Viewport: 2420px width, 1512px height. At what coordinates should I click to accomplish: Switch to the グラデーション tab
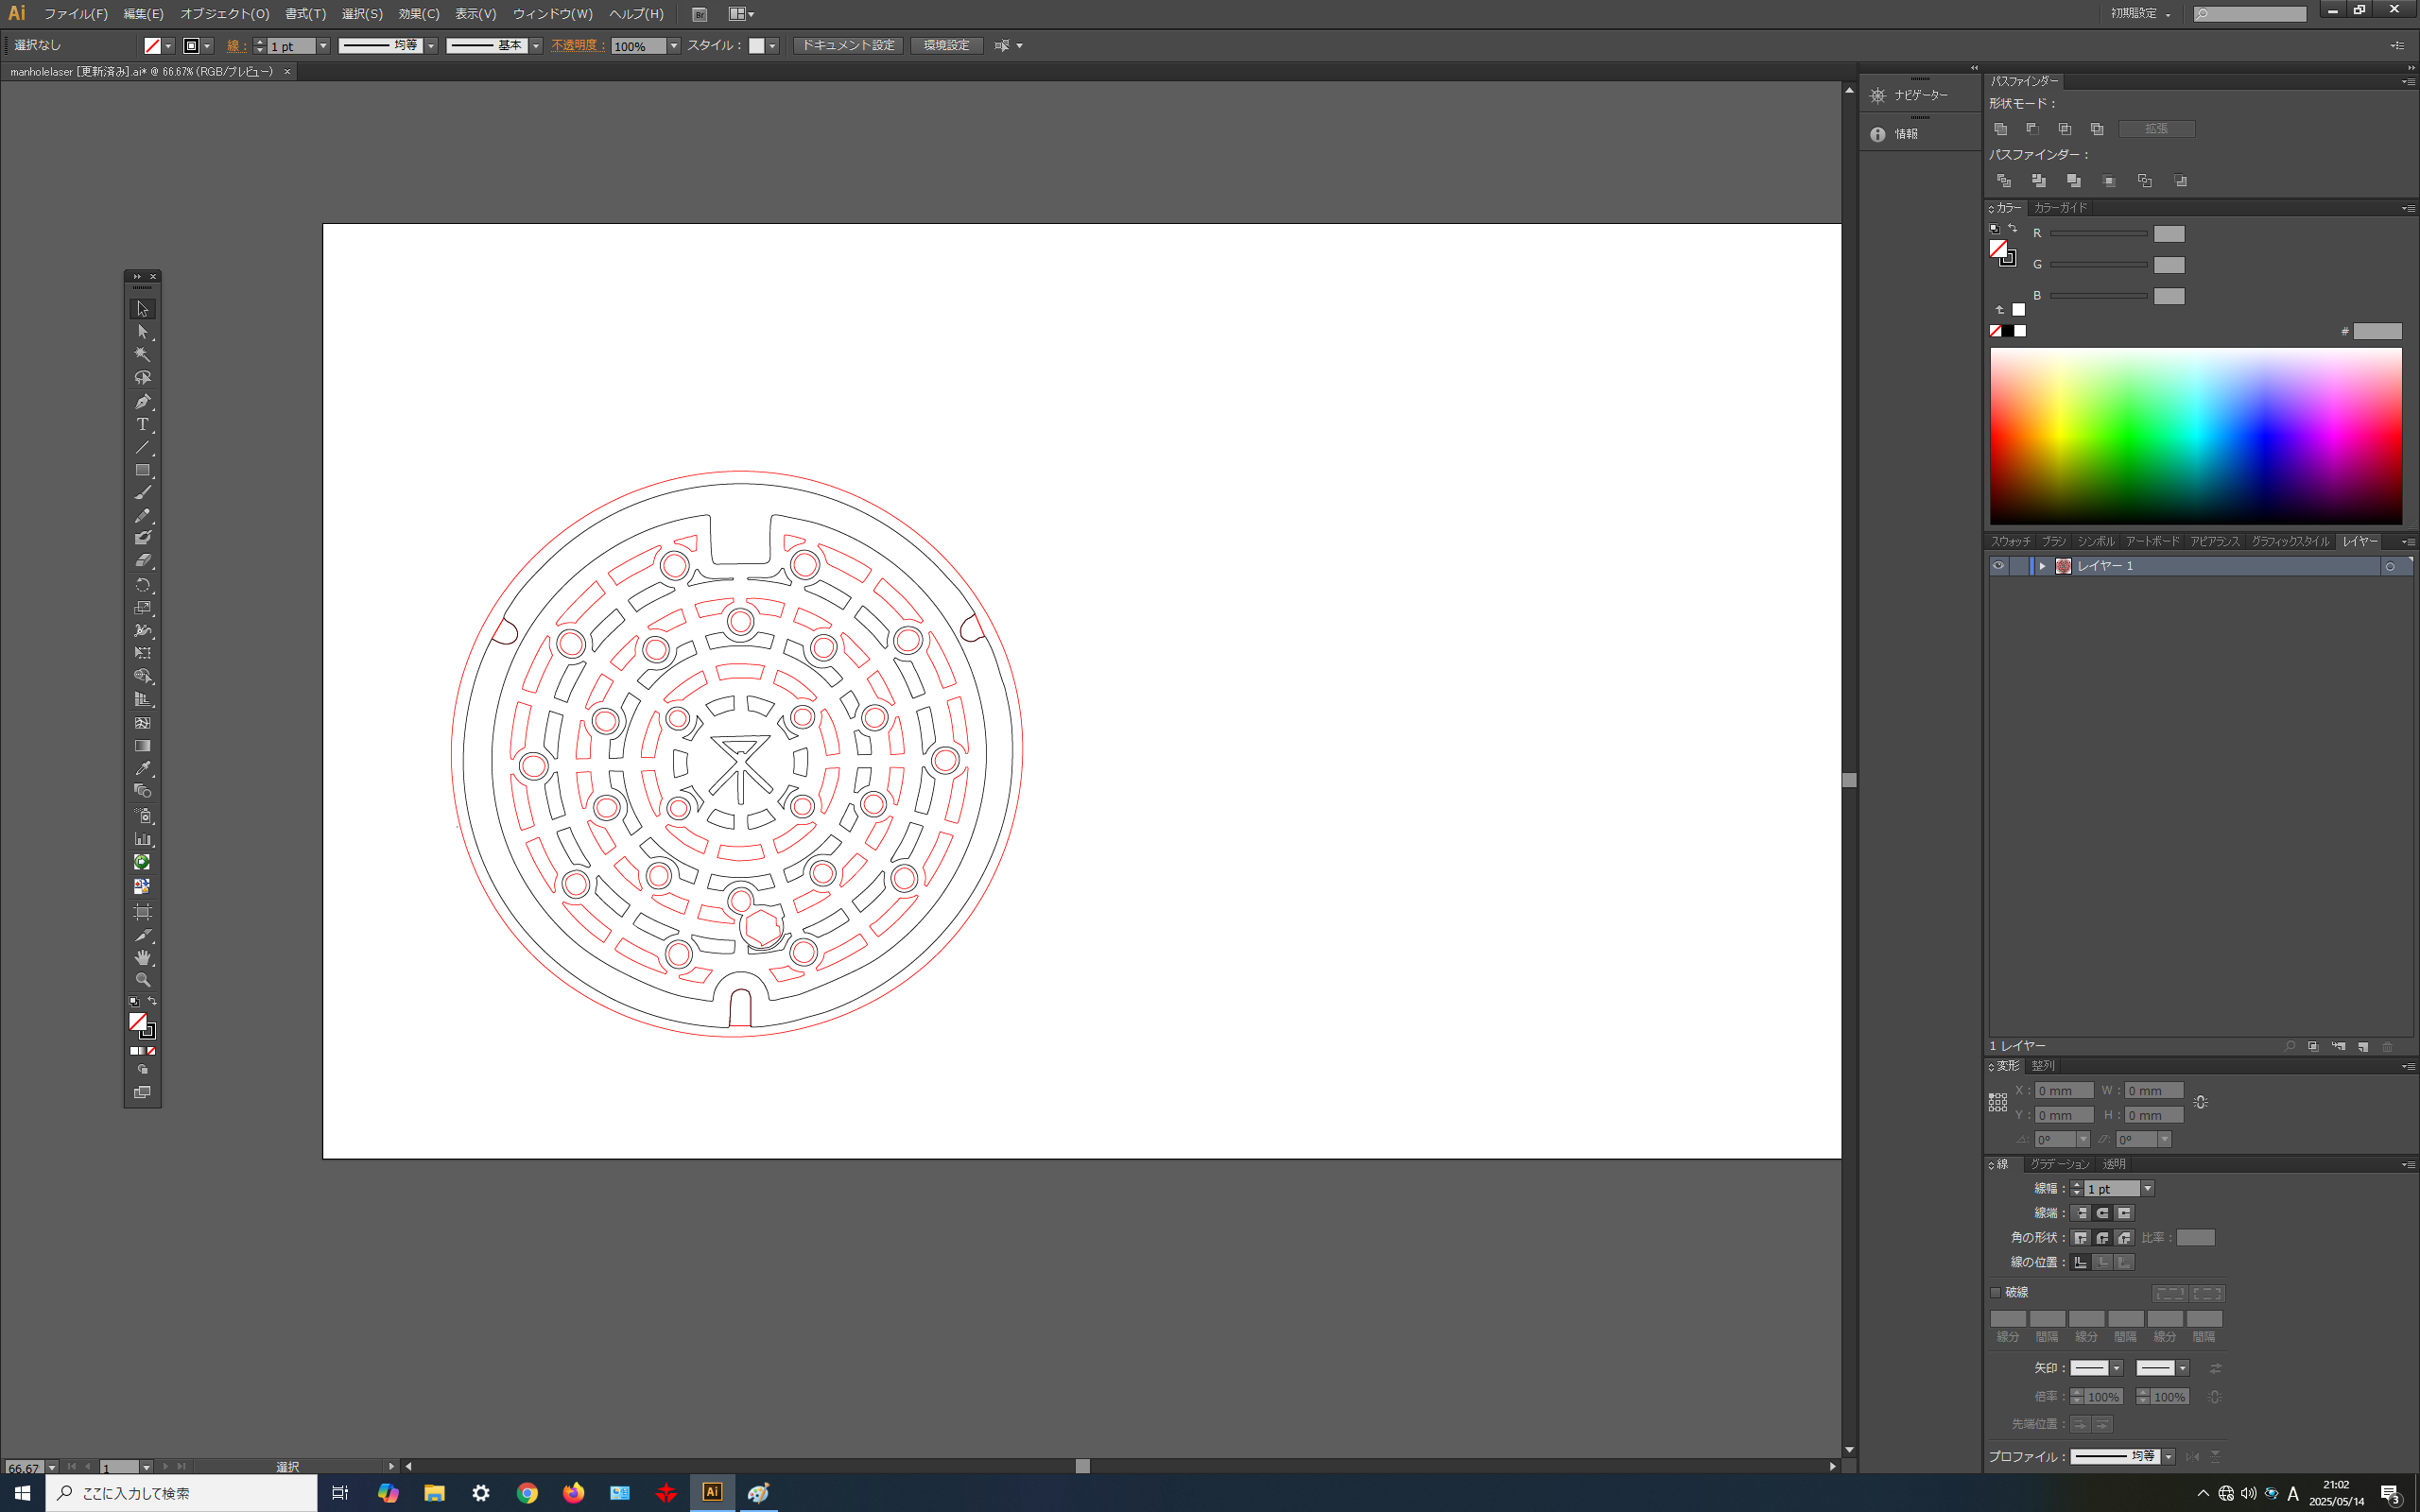click(2059, 1164)
